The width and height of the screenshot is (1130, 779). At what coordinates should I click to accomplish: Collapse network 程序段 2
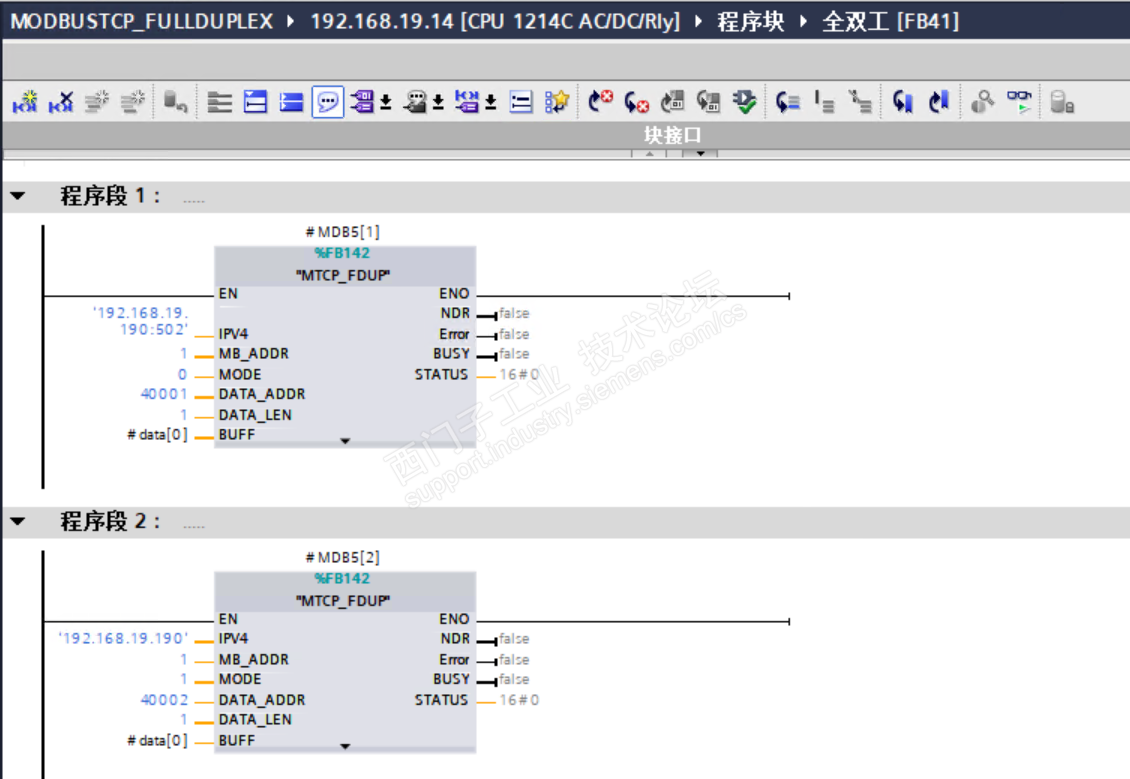coord(18,521)
